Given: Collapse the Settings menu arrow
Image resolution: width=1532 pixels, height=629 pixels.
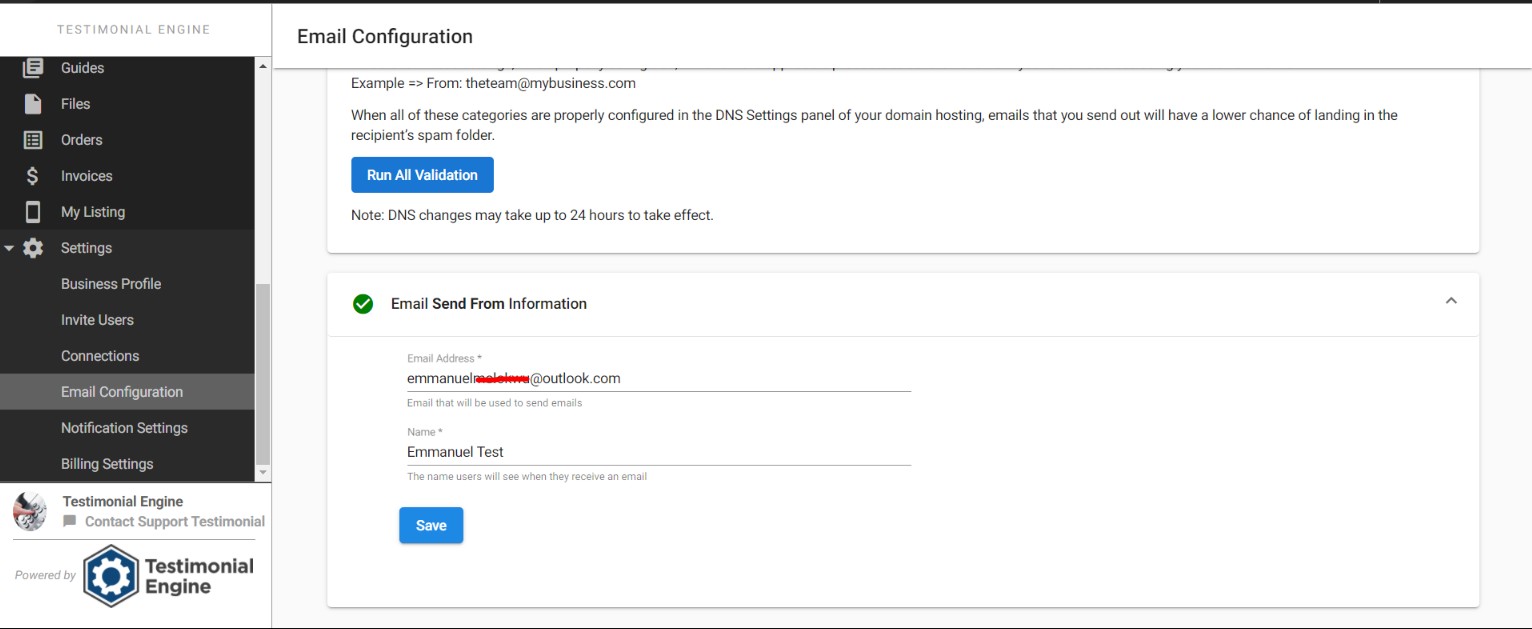Looking at the screenshot, I should pos(9,248).
